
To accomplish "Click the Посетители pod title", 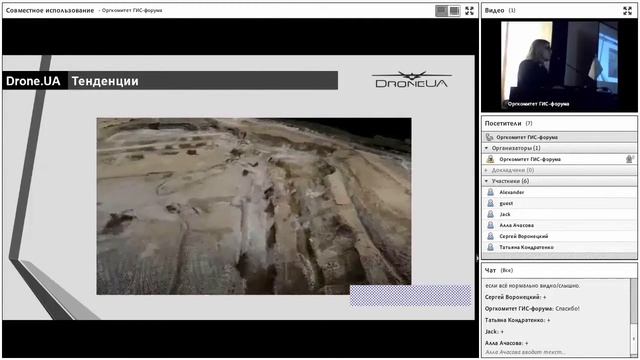I will tap(503, 123).
